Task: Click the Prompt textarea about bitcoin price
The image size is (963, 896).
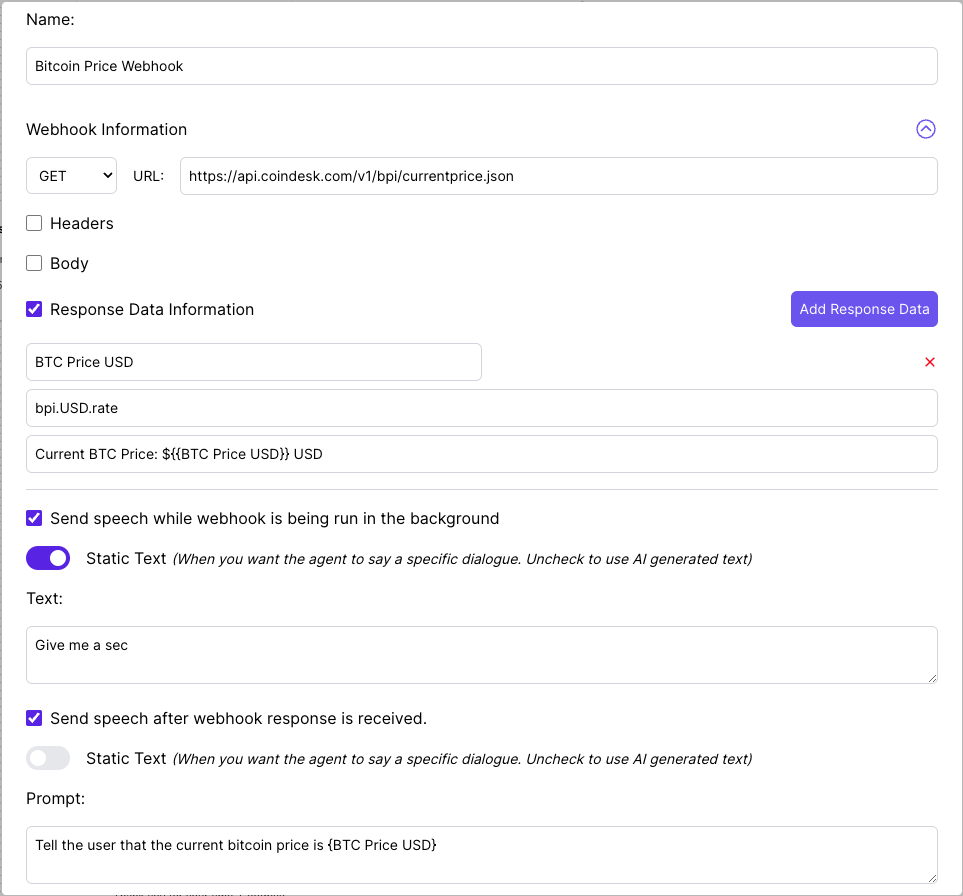Action: click(482, 855)
